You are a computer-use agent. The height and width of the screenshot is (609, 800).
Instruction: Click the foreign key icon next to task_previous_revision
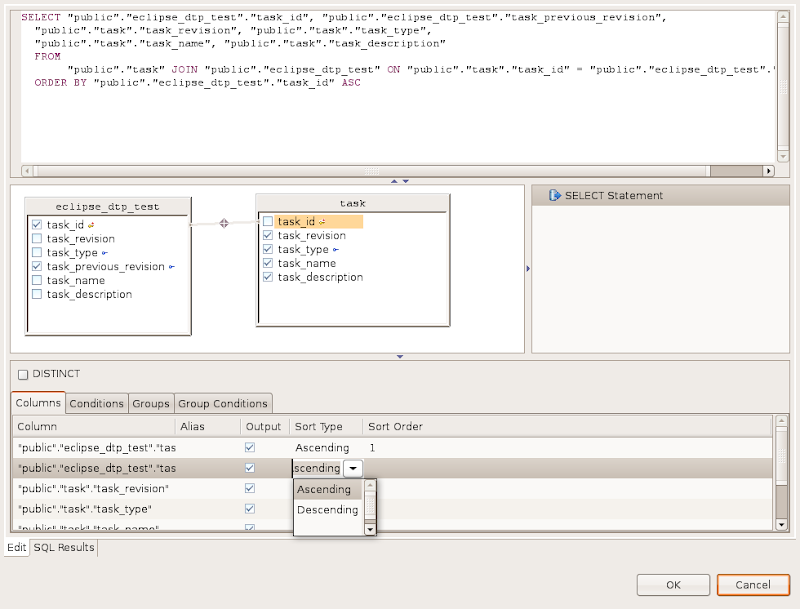[x=172, y=267]
